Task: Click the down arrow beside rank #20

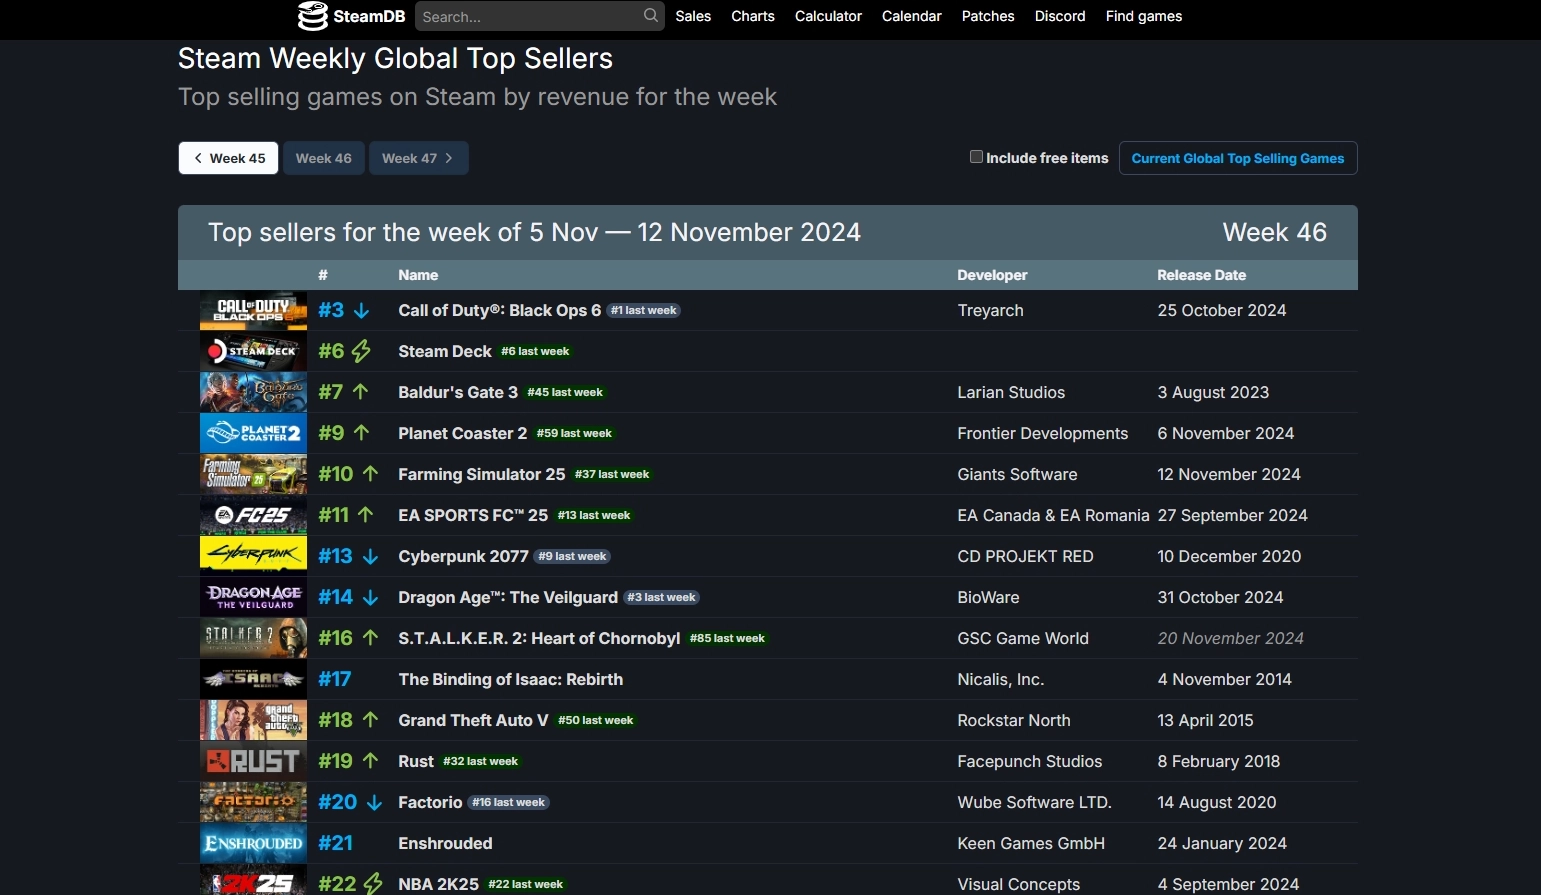Action: (x=374, y=803)
